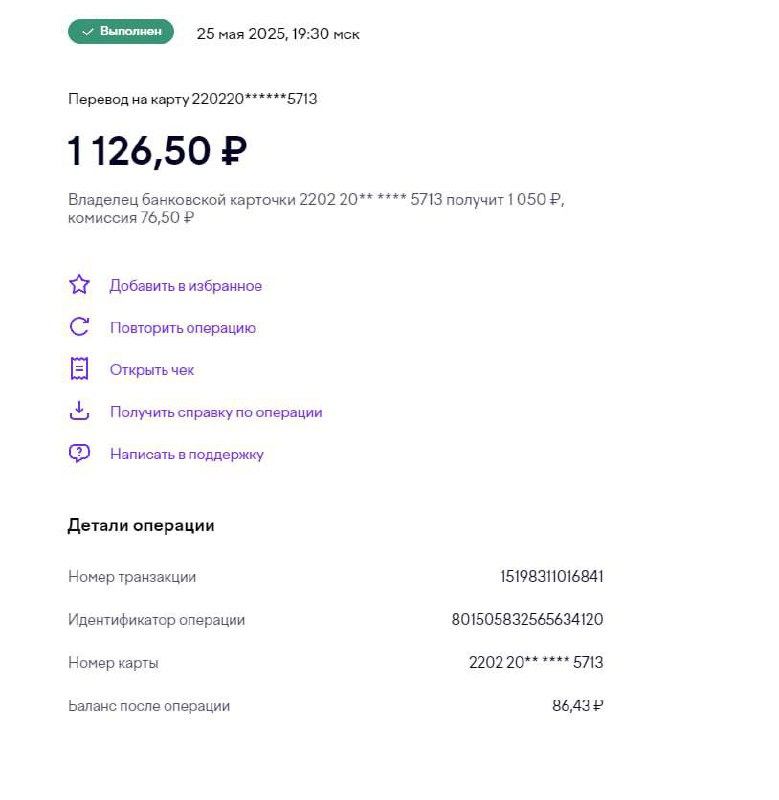
Task: Click the operation identifier 801505832565634120
Action: [527, 619]
